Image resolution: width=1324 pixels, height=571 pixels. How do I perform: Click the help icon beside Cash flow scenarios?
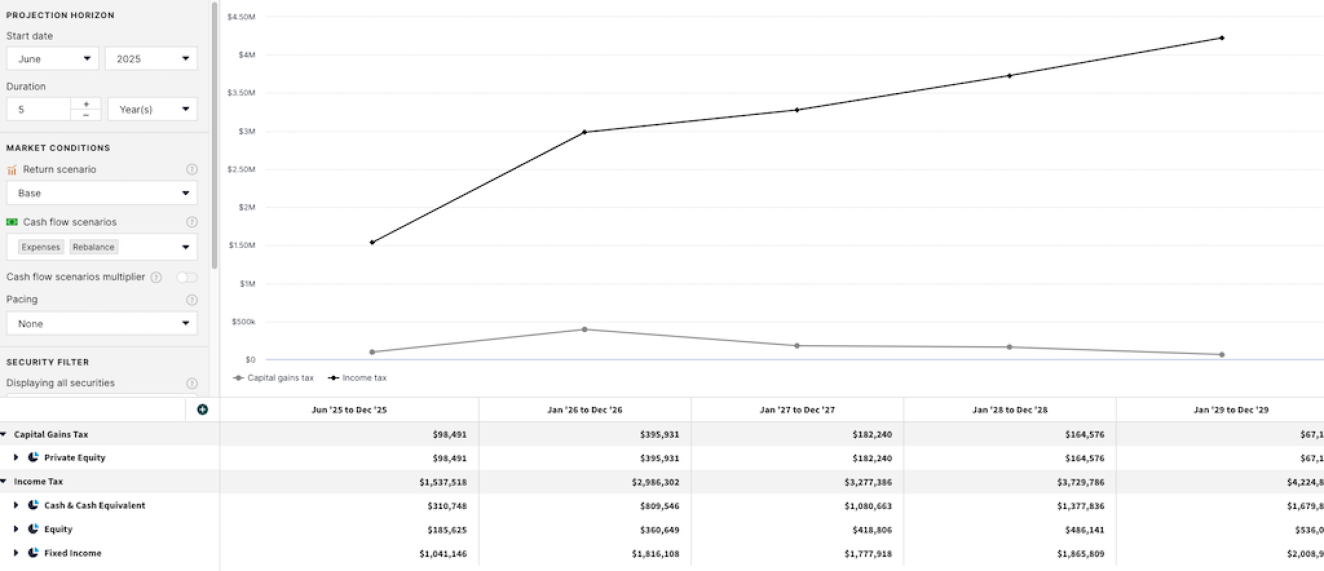pyautogui.click(x=192, y=222)
